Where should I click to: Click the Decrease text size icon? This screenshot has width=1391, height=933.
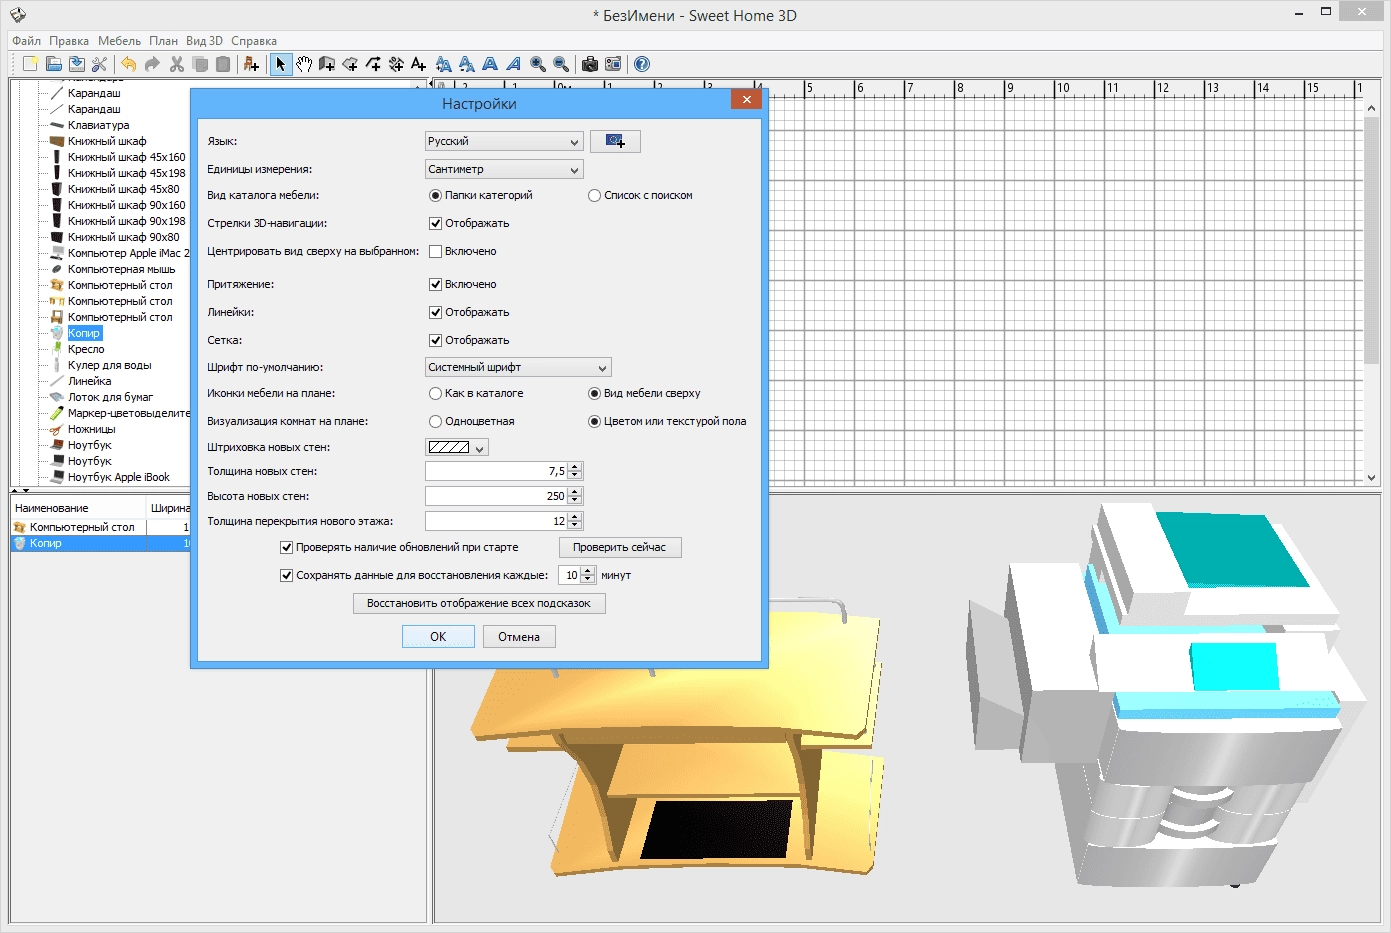(466, 64)
